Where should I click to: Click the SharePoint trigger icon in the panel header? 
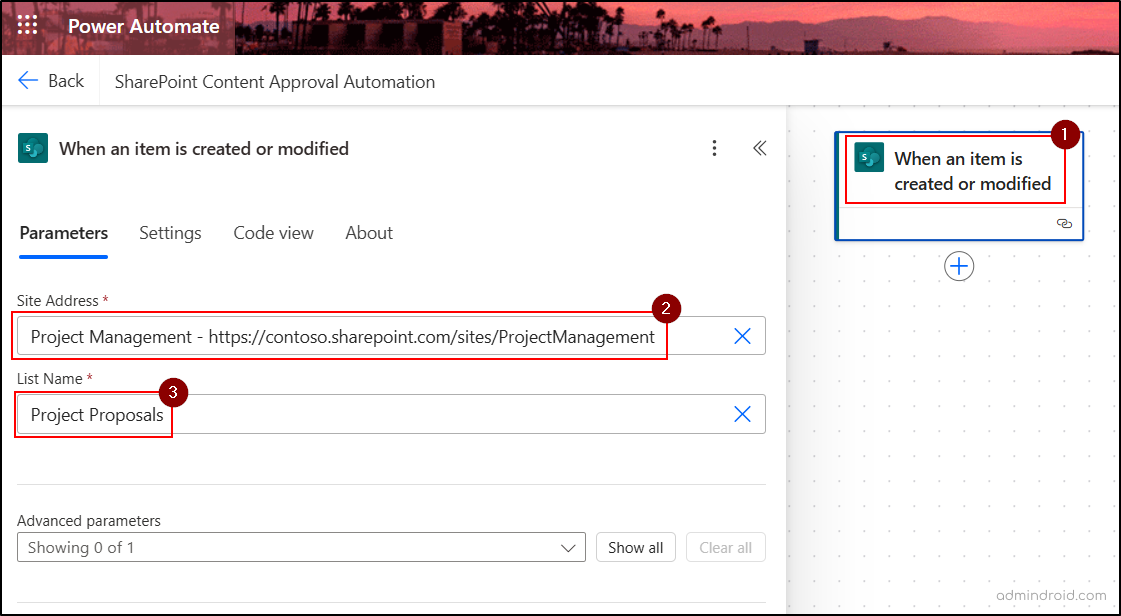coord(33,148)
